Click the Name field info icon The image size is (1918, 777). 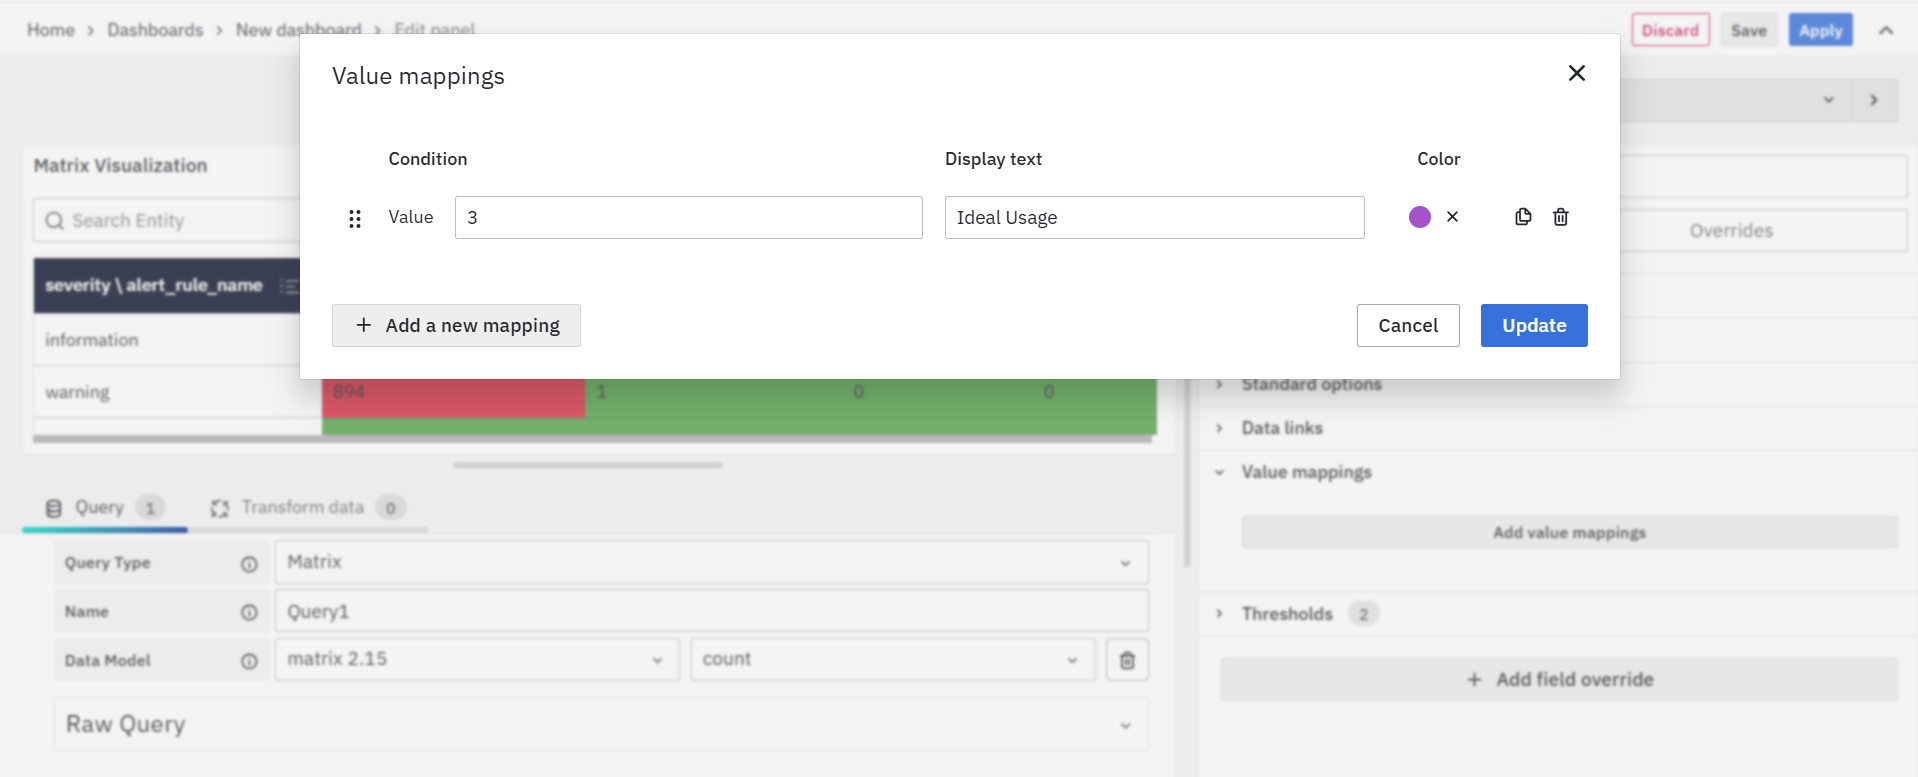coord(249,612)
